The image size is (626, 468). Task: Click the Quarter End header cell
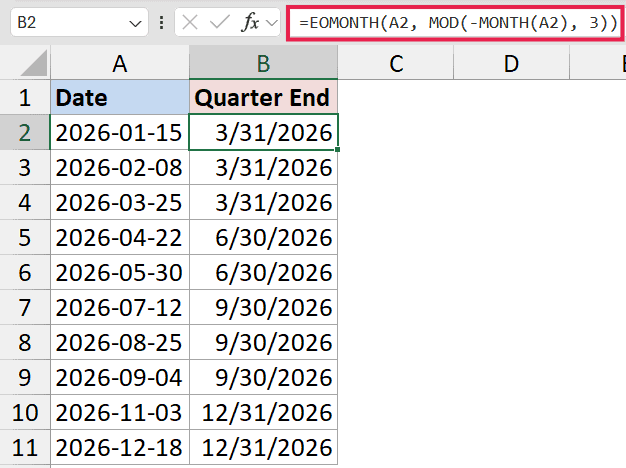263,97
